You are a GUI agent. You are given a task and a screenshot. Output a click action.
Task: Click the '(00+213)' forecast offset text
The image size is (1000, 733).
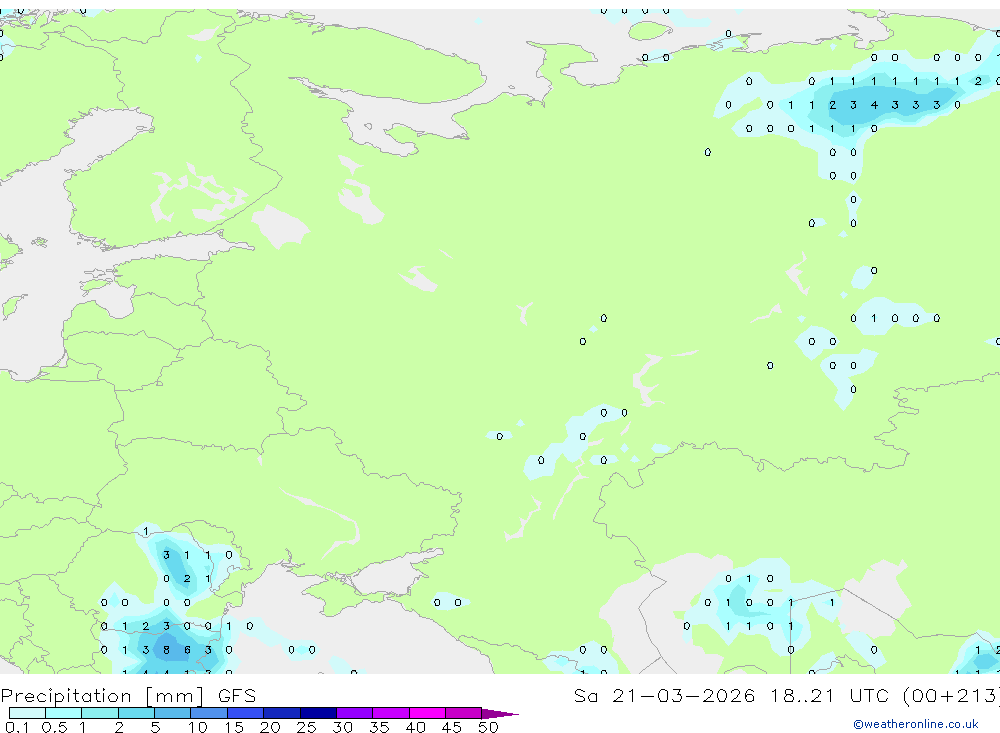coord(952,695)
